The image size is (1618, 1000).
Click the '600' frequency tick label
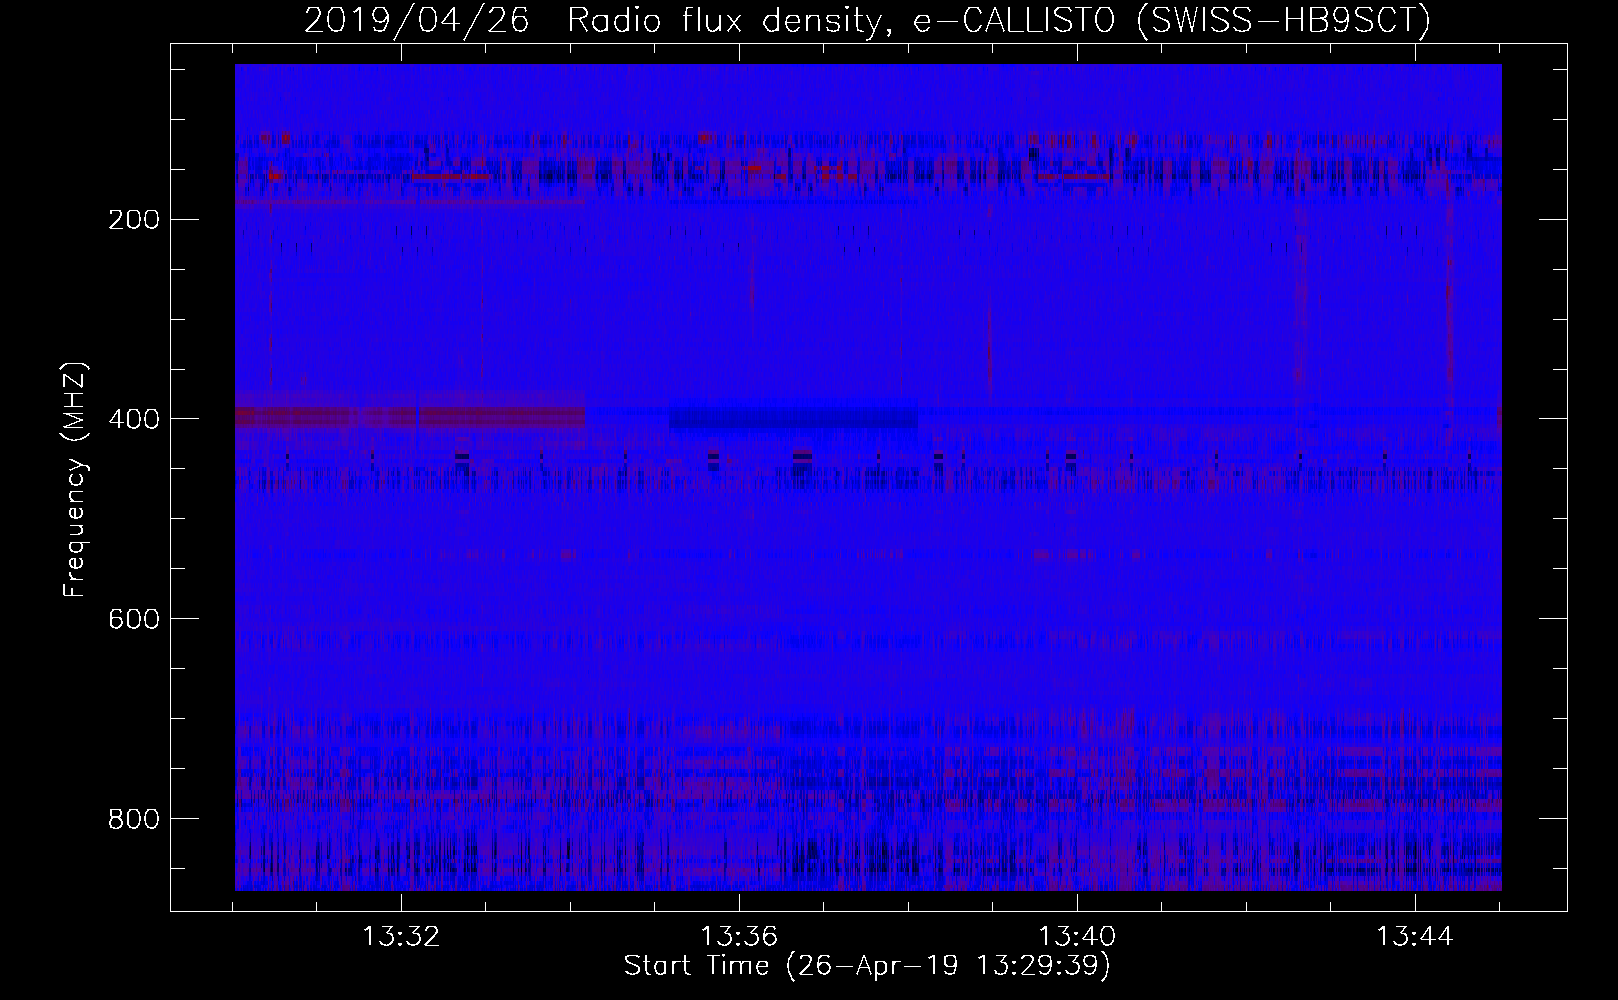pyautogui.click(x=133, y=619)
